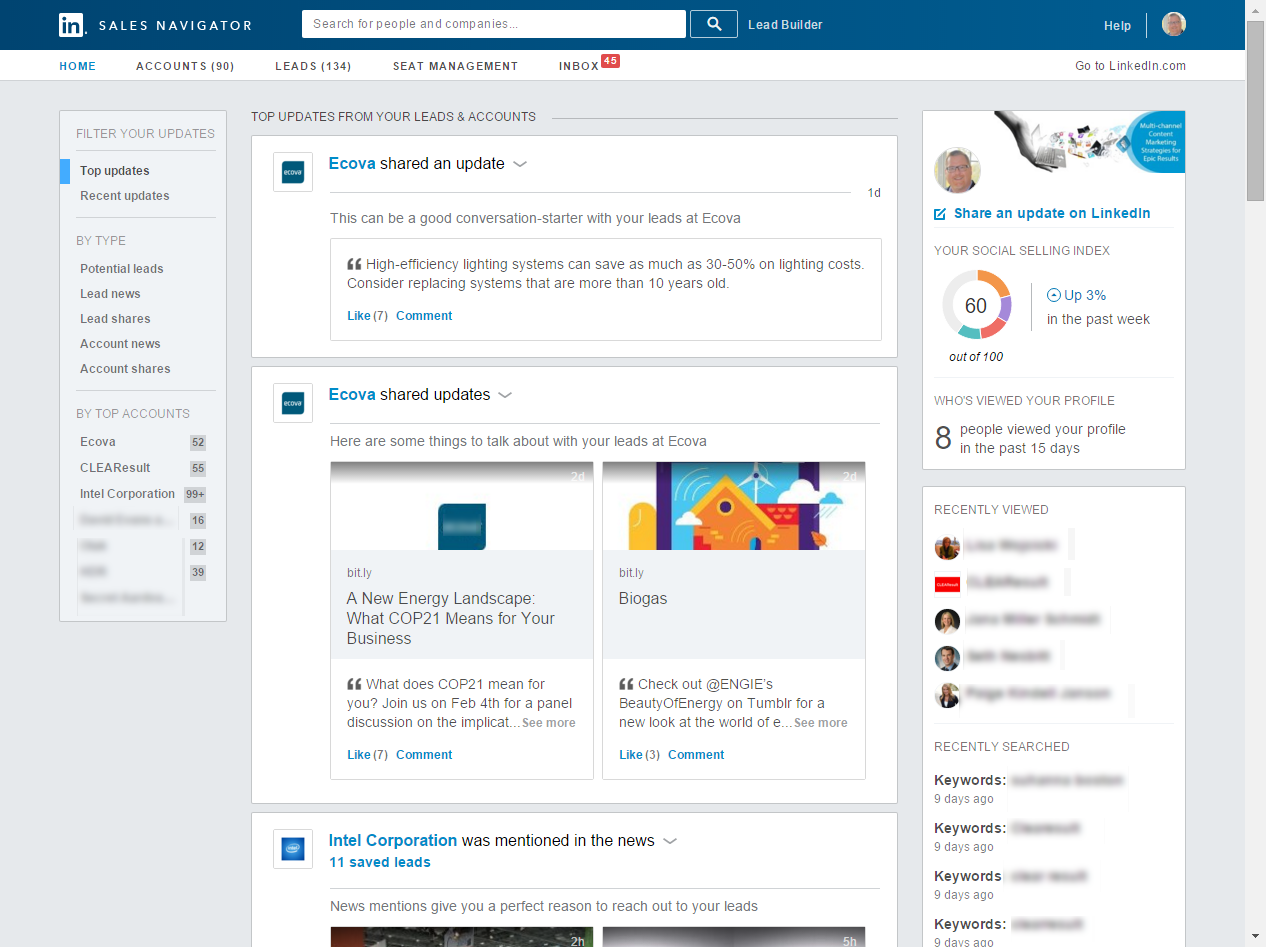Expand options for 'Ecova shared updates'
This screenshot has height=947, width=1266.
pos(505,396)
